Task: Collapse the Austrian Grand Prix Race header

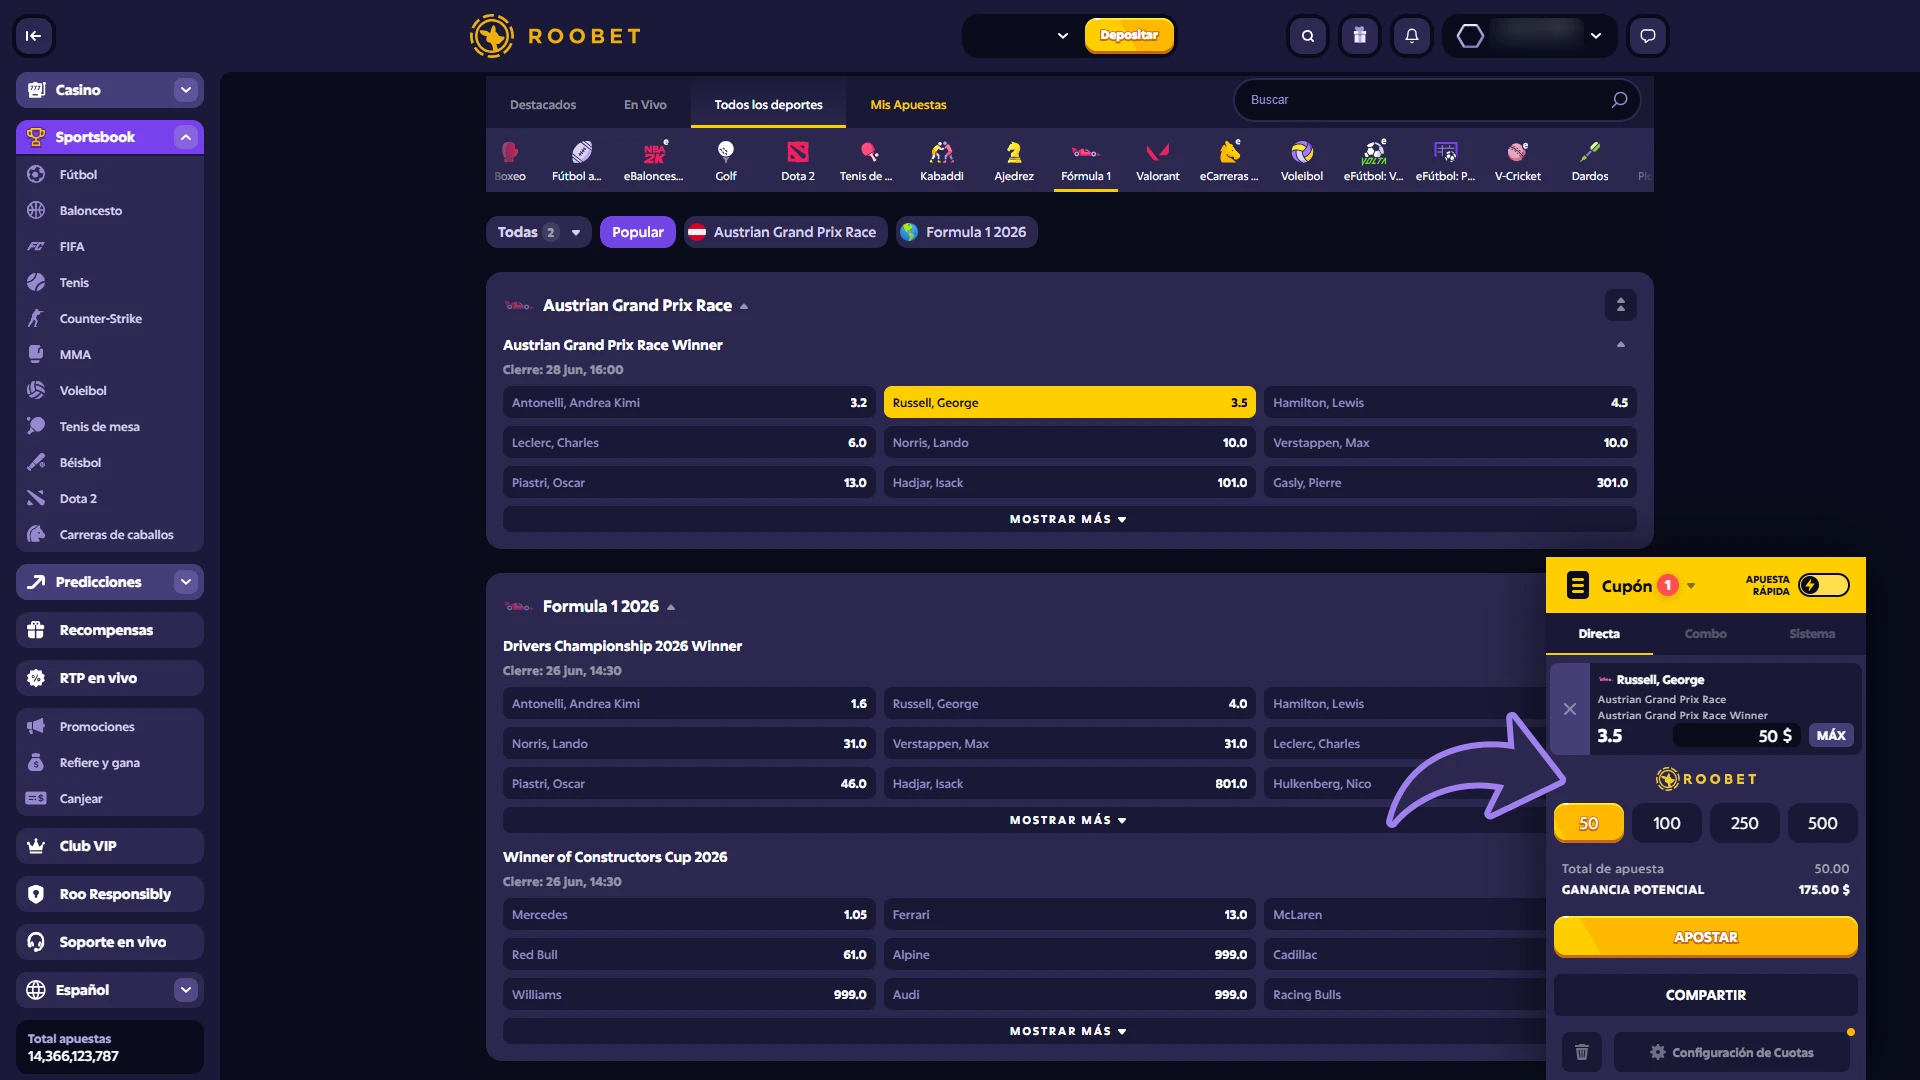Action: pos(743,306)
